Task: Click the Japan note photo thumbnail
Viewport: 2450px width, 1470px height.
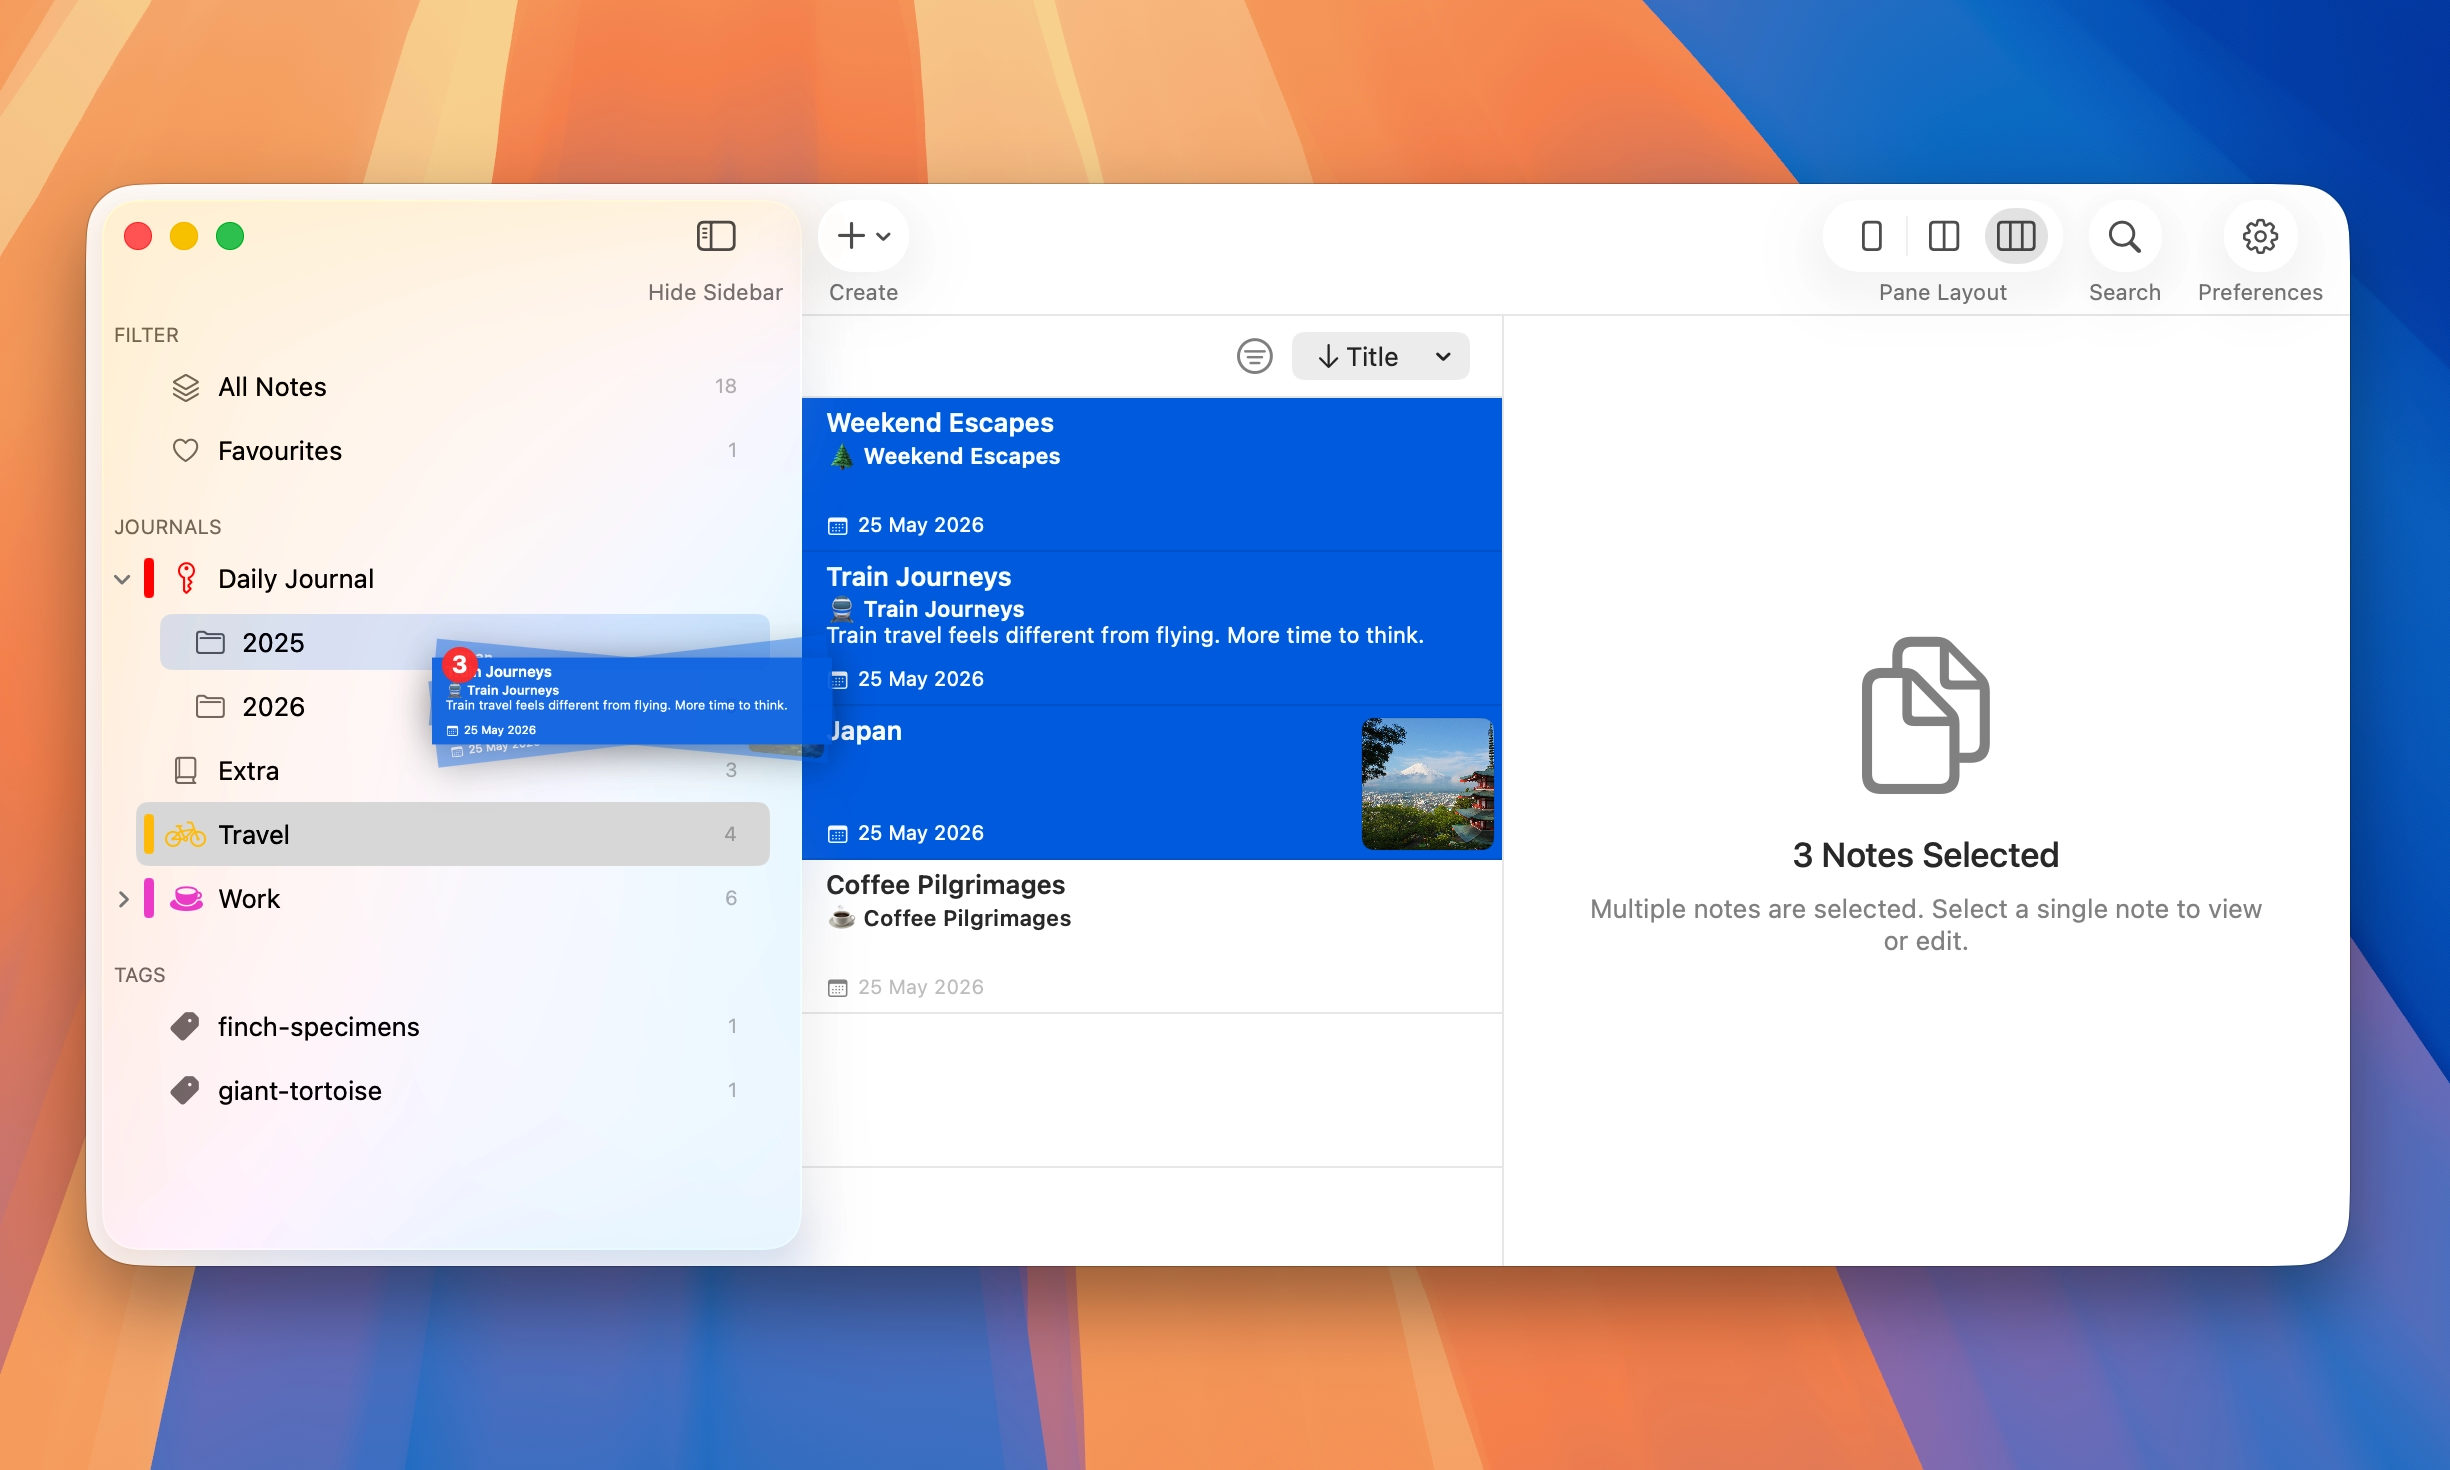Action: 1427,784
